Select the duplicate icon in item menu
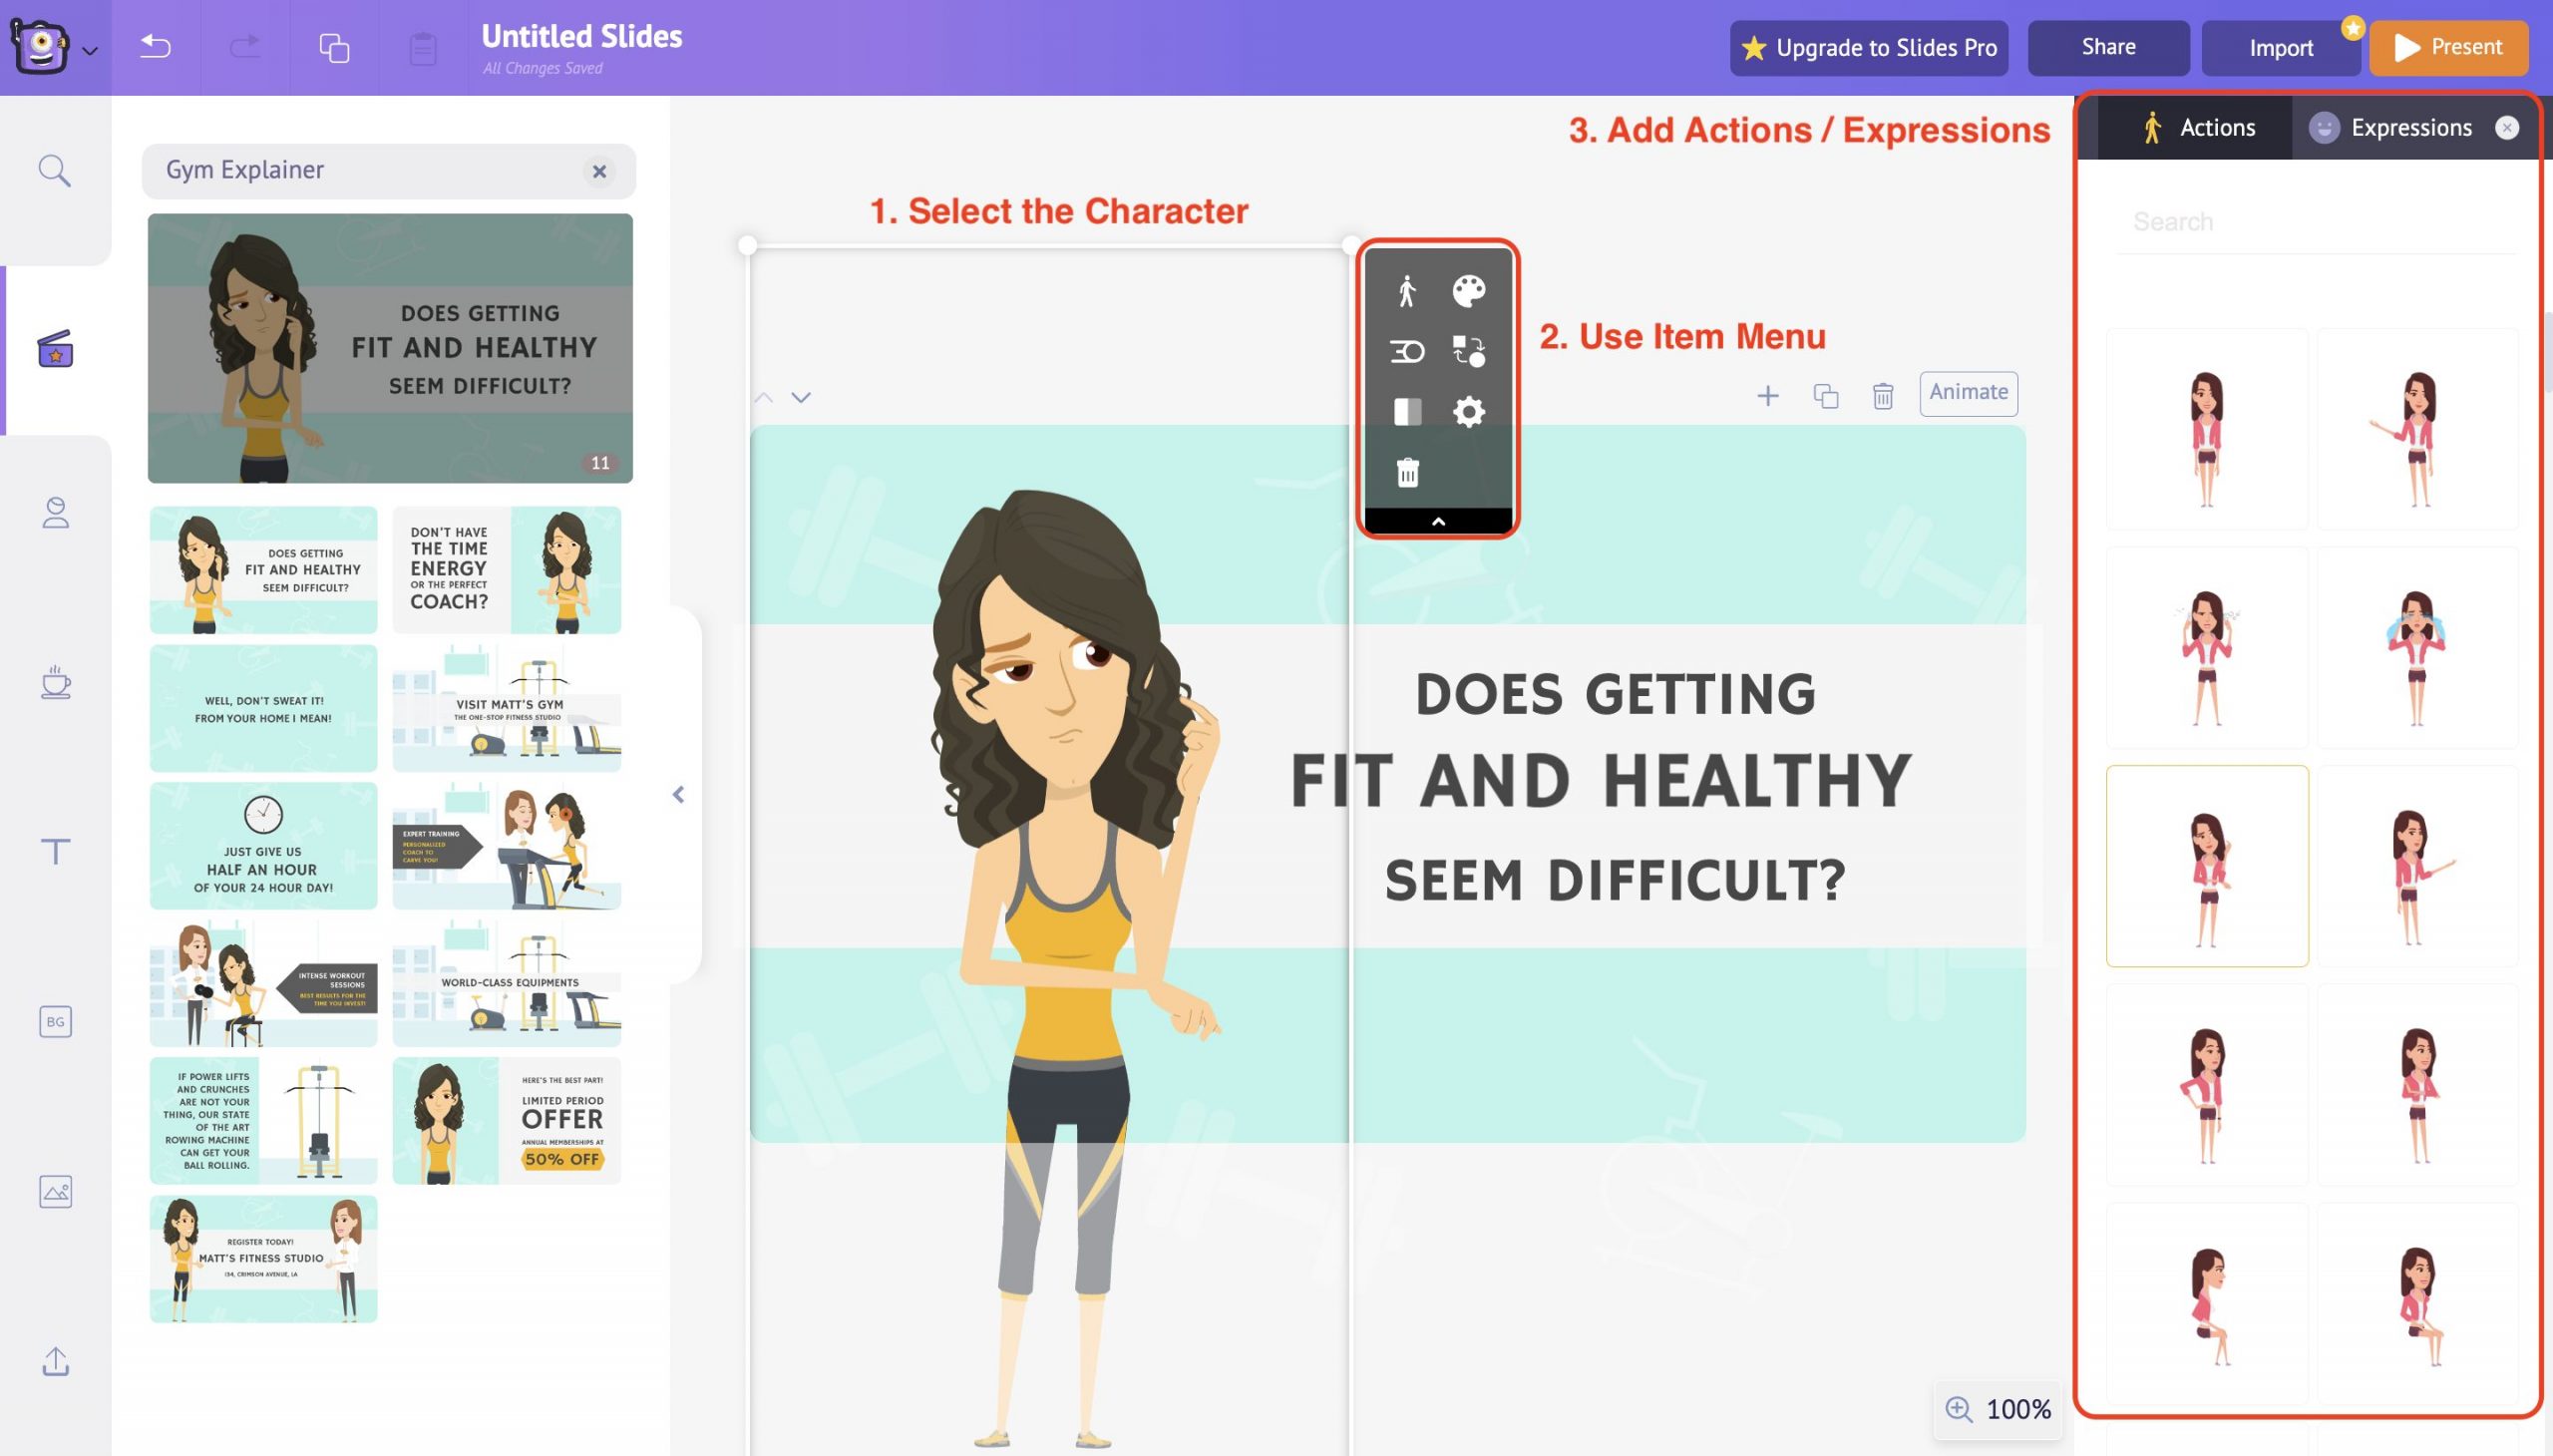This screenshot has height=1456, width=2553. [x=1824, y=395]
